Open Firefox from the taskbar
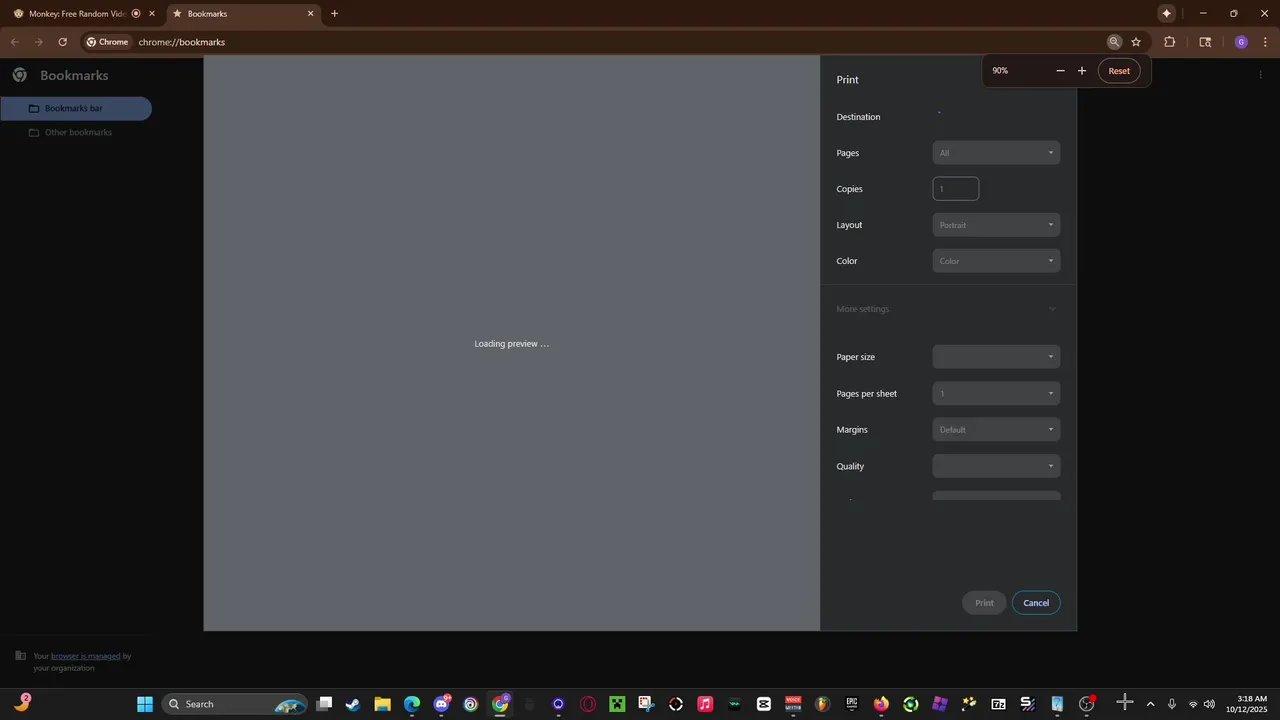 pyautogui.click(x=881, y=704)
